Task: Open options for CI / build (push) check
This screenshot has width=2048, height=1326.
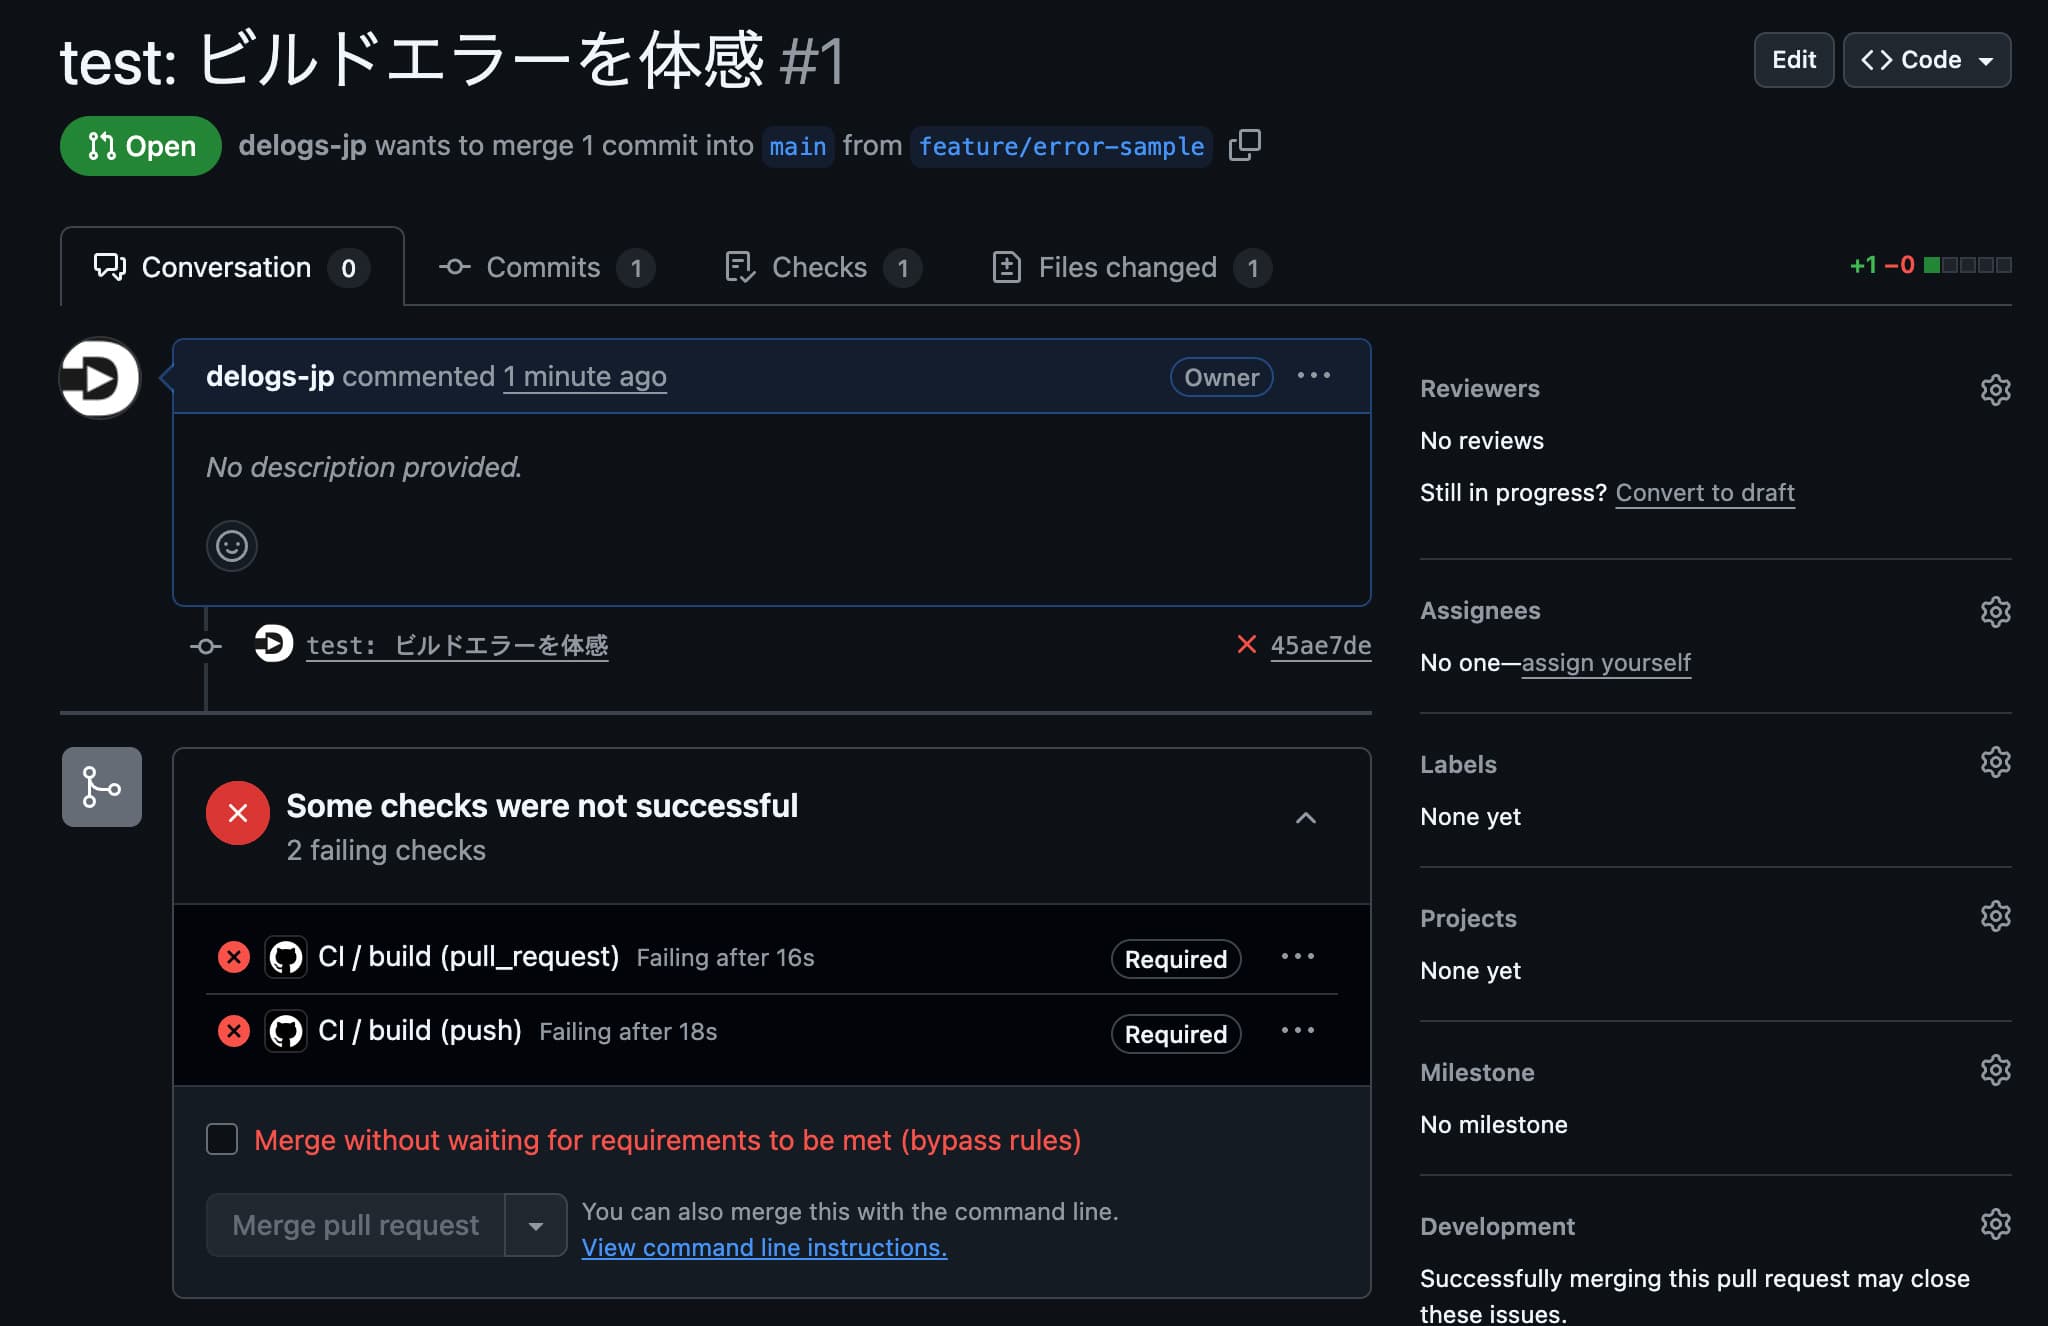Action: pyautogui.click(x=1297, y=1031)
